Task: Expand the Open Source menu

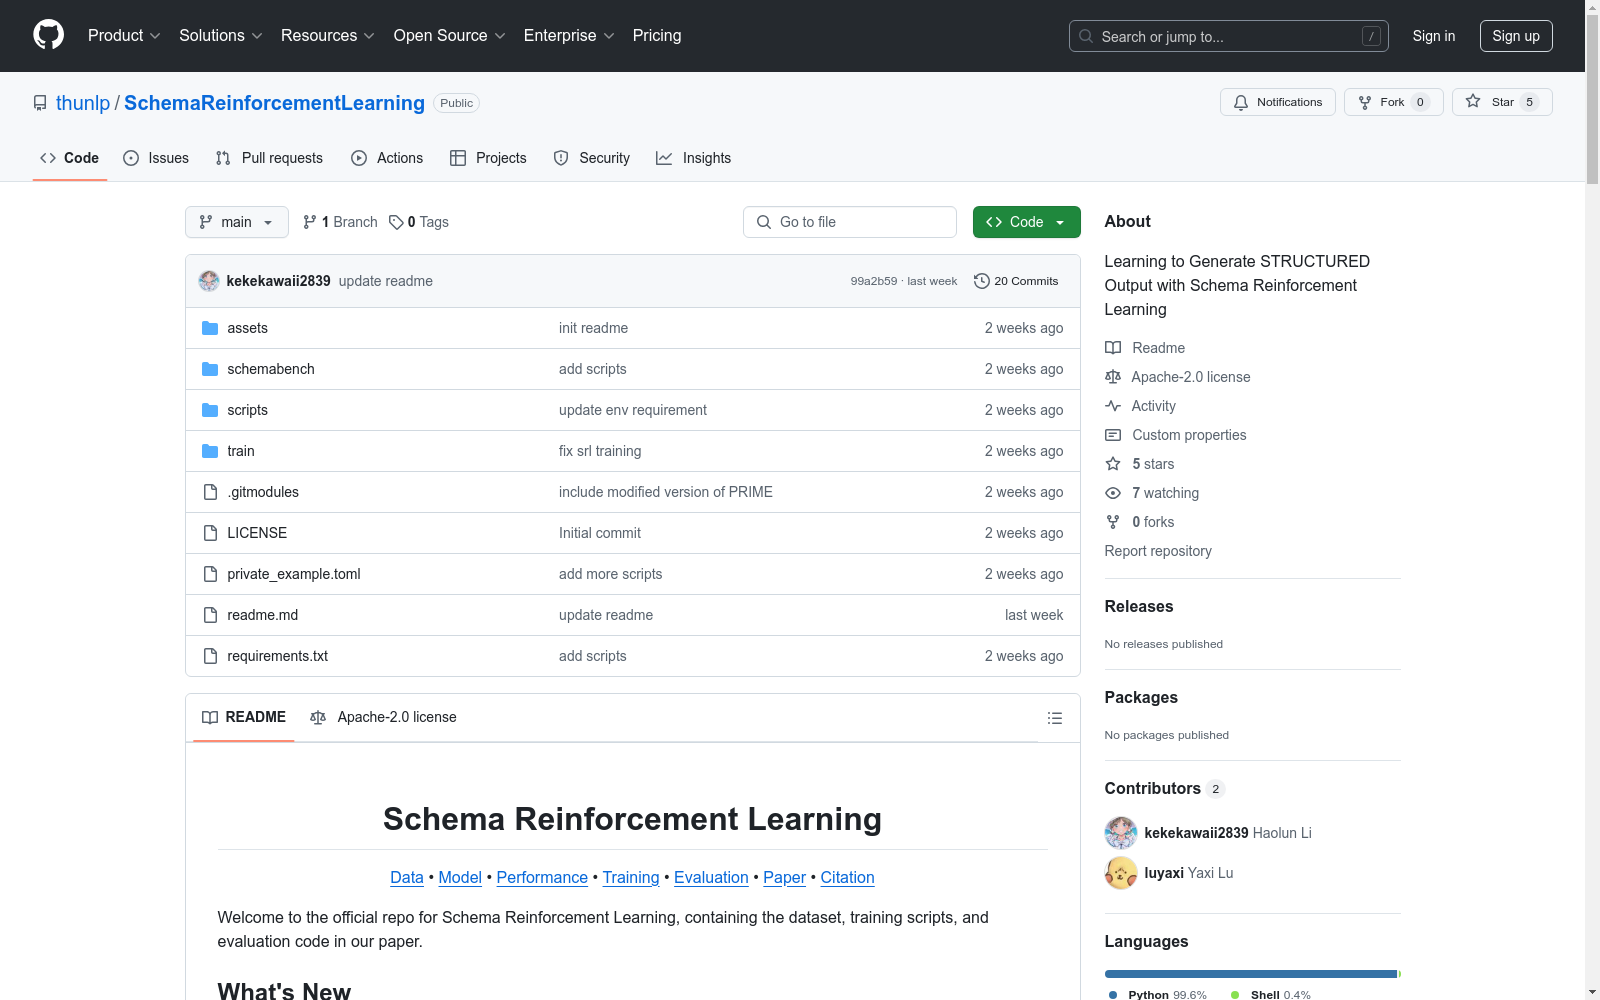Action: (x=450, y=36)
